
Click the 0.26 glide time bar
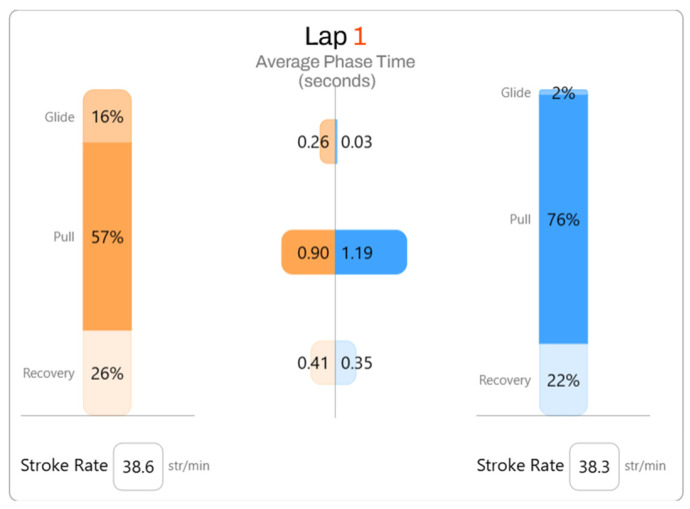pyautogui.click(x=327, y=142)
